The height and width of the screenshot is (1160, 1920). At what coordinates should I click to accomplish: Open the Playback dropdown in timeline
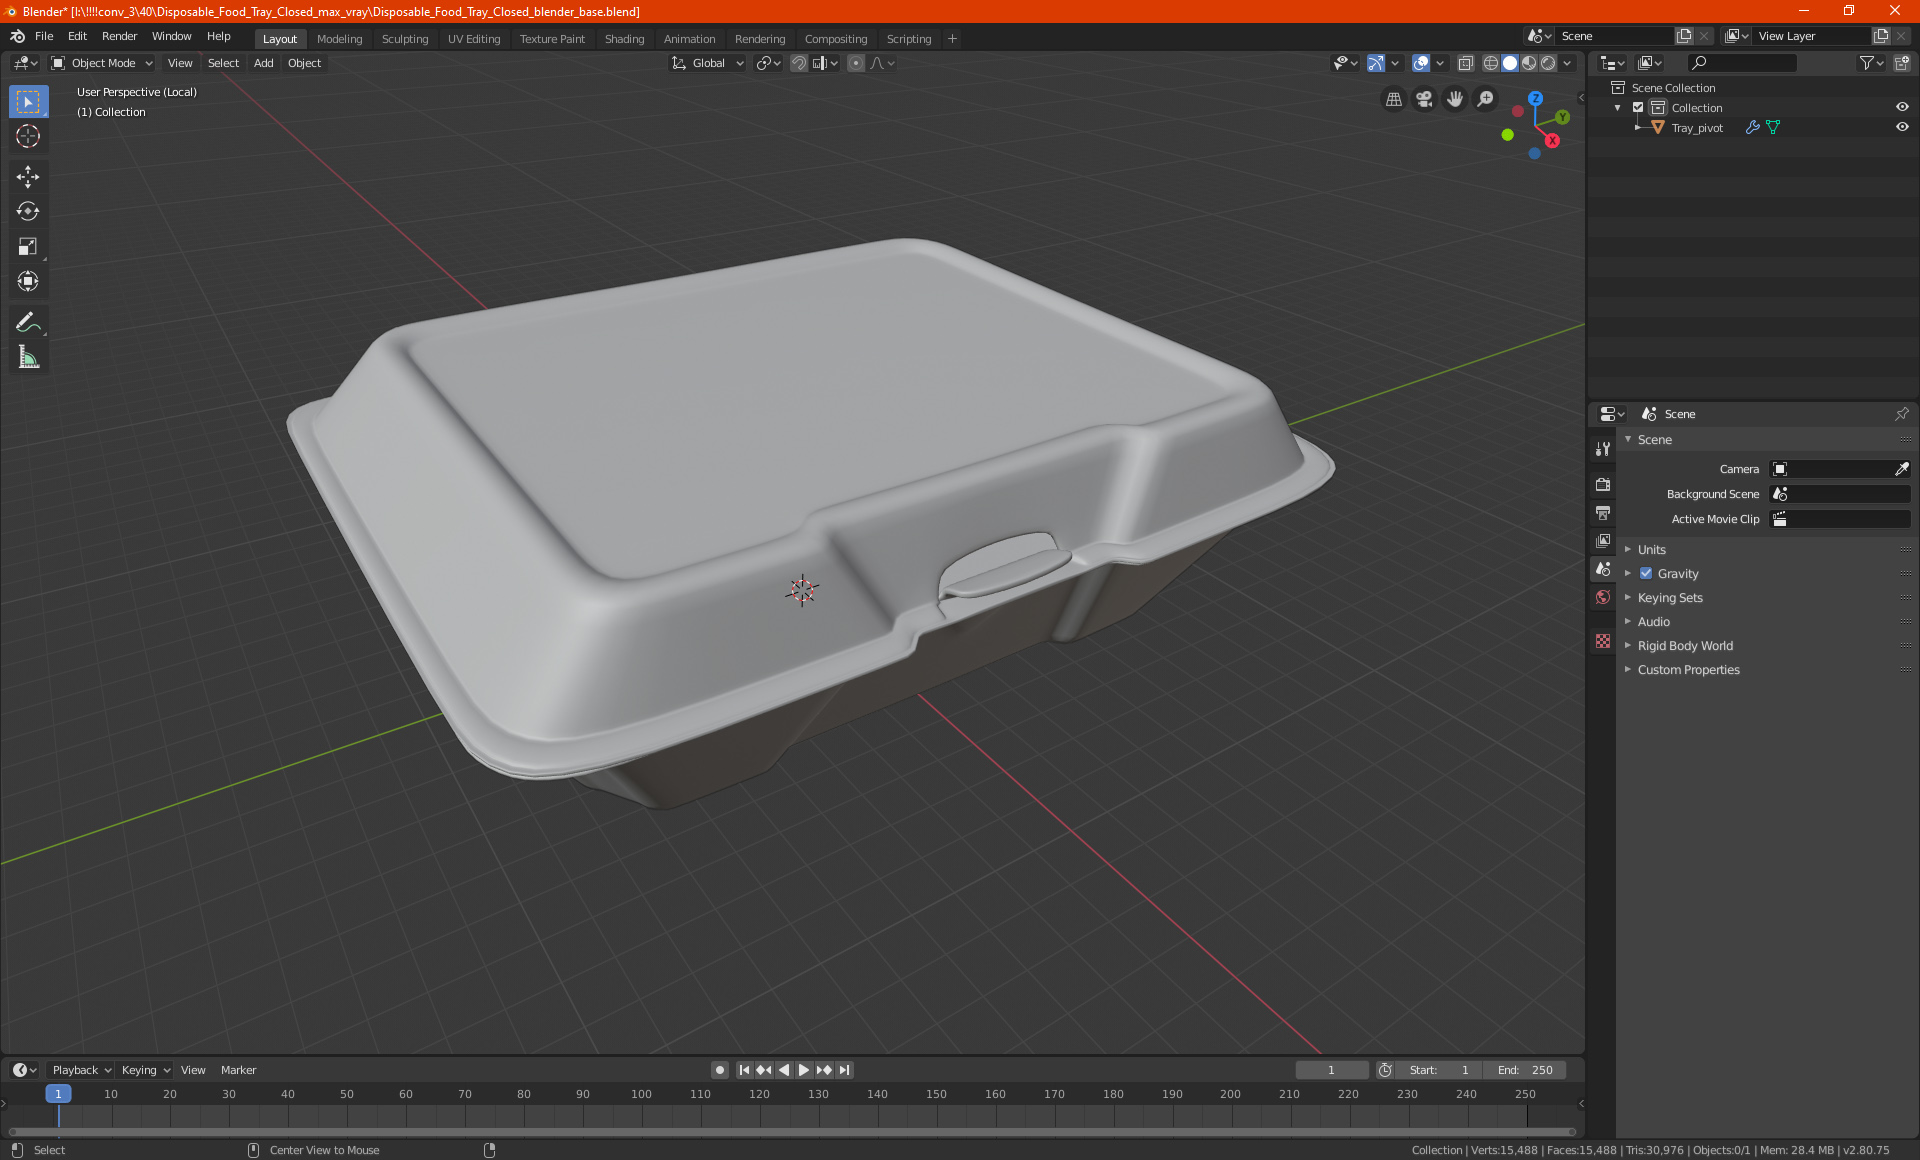pyautogui.click(x=81, y=1070)
